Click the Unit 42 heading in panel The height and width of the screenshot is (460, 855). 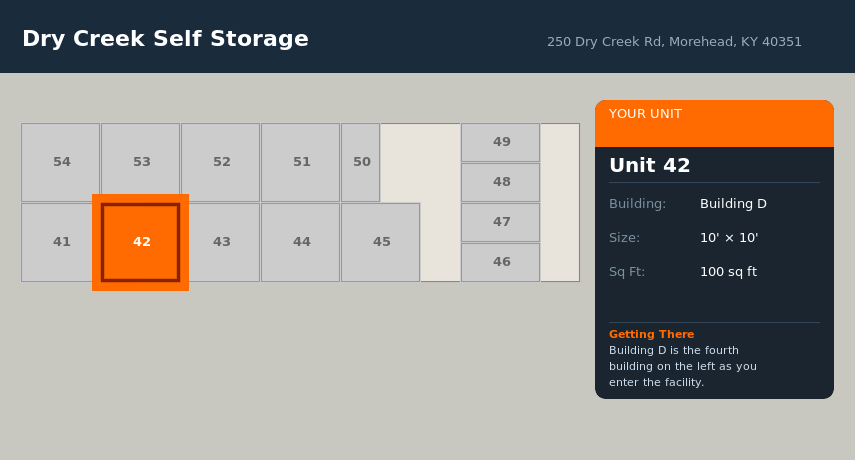pyautogui.click(x=650, y=166)
